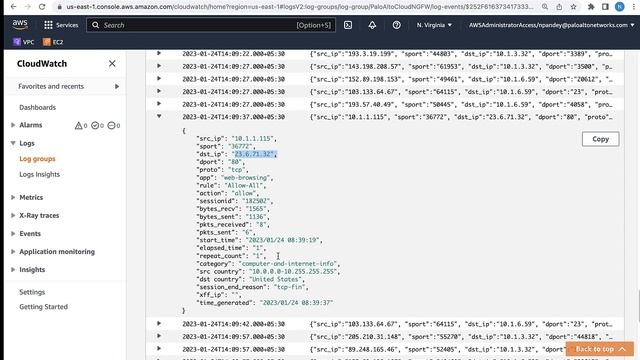
Task: Open the browser three-dot menu
Action: 634,7
